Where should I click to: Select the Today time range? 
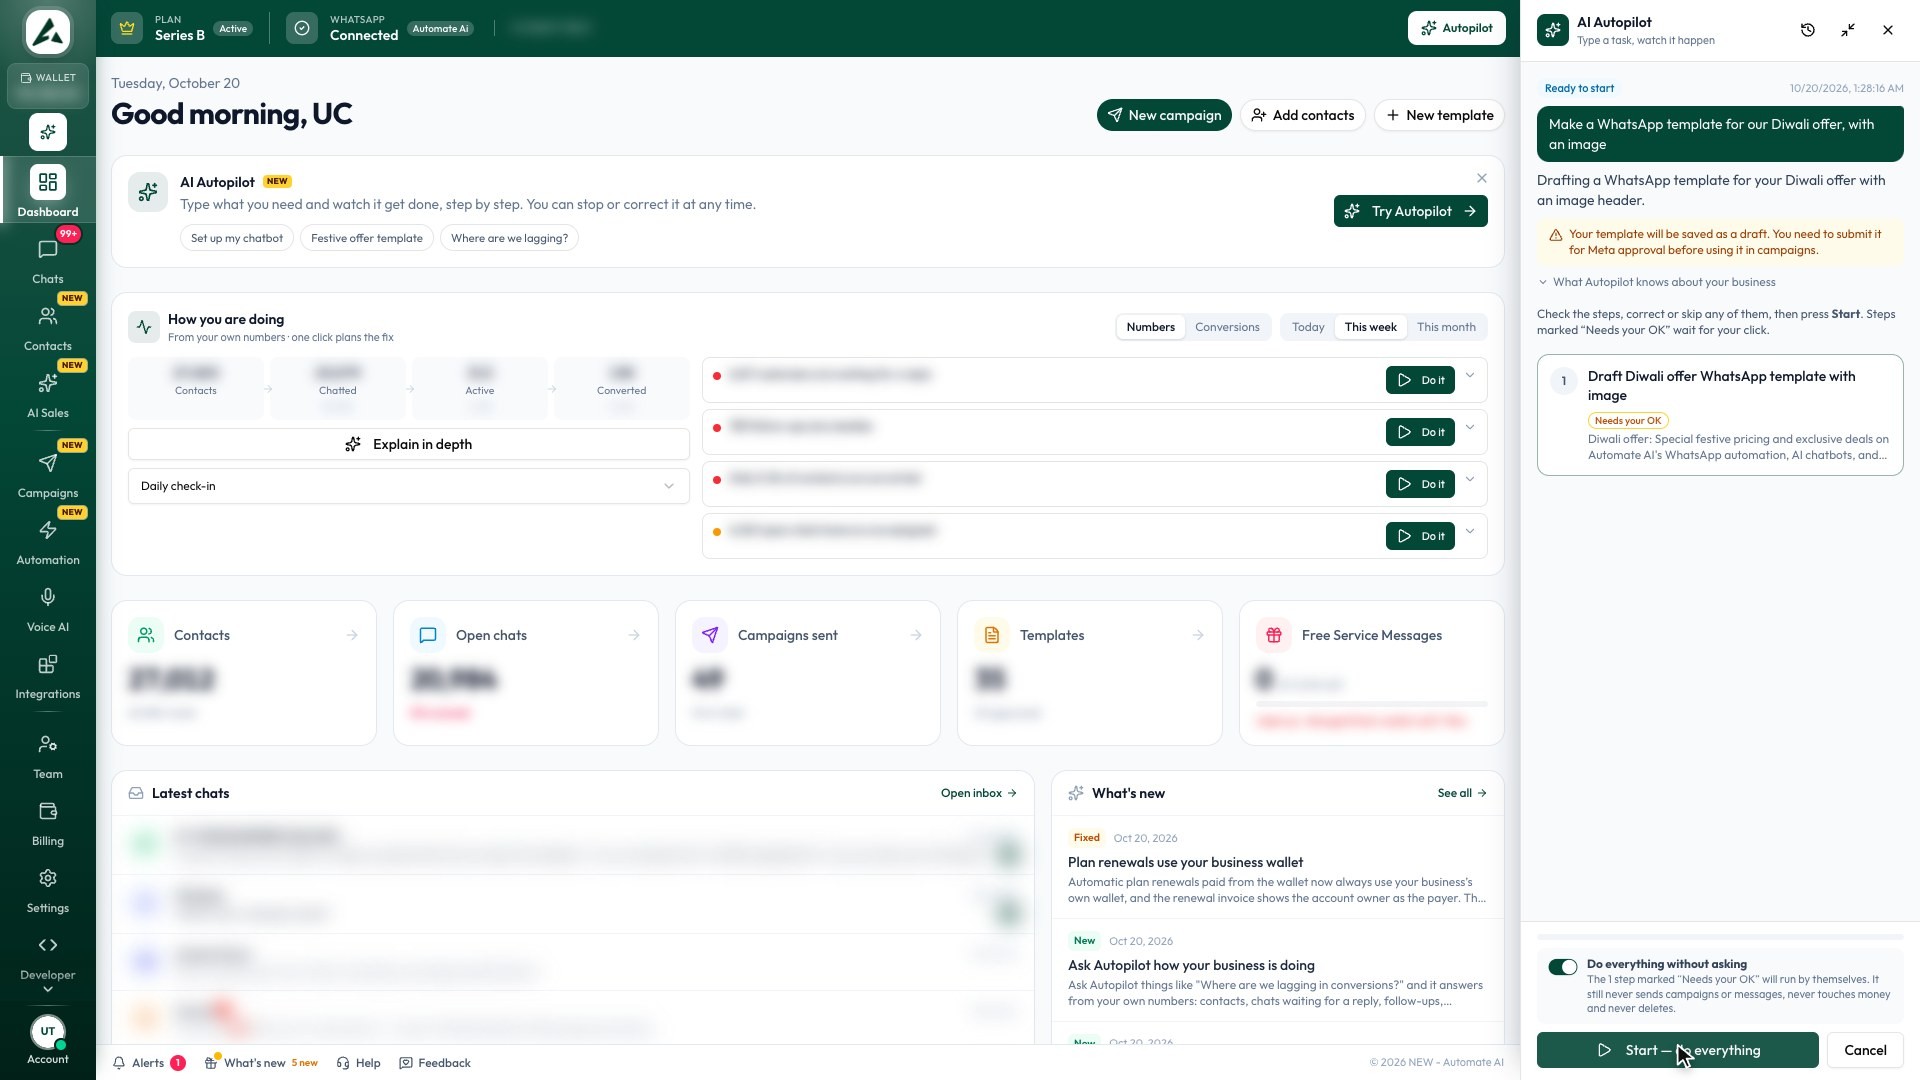pos(1307,327)
